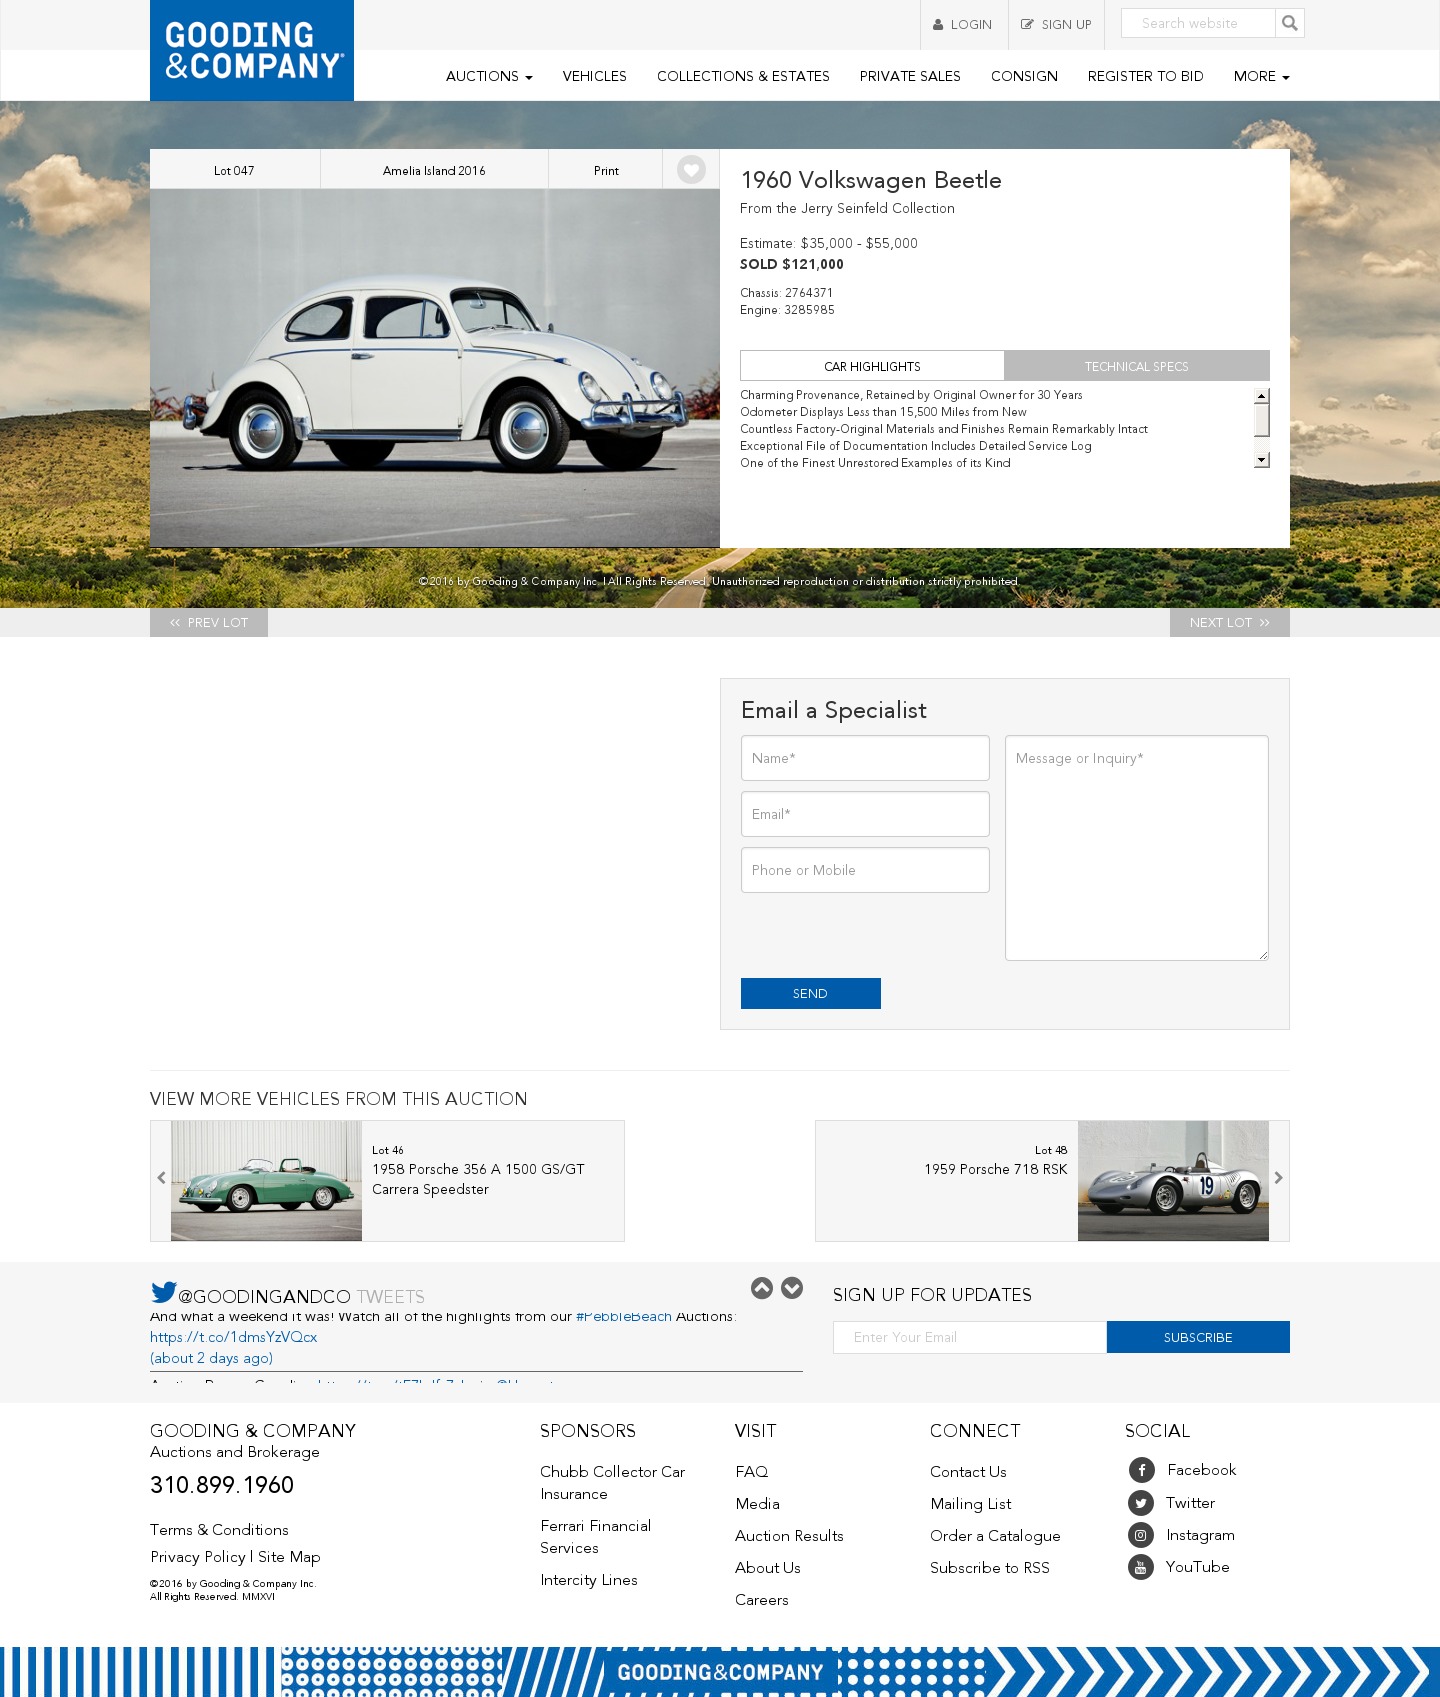Viewport: 1440px width, 1697px height.
Task: Open Collections & Estates menu
Action: (743, 76)
